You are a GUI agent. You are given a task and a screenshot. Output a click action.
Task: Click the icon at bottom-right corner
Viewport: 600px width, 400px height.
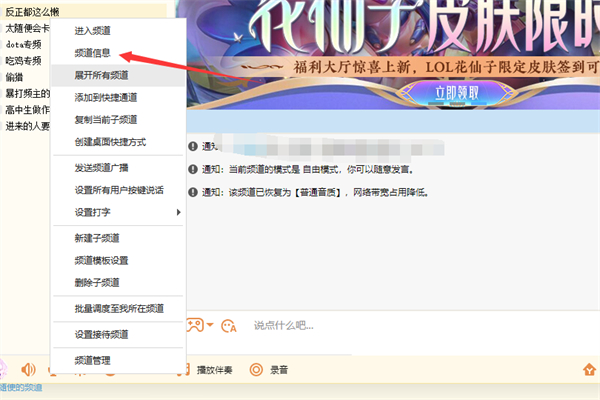tap(589, 369)
